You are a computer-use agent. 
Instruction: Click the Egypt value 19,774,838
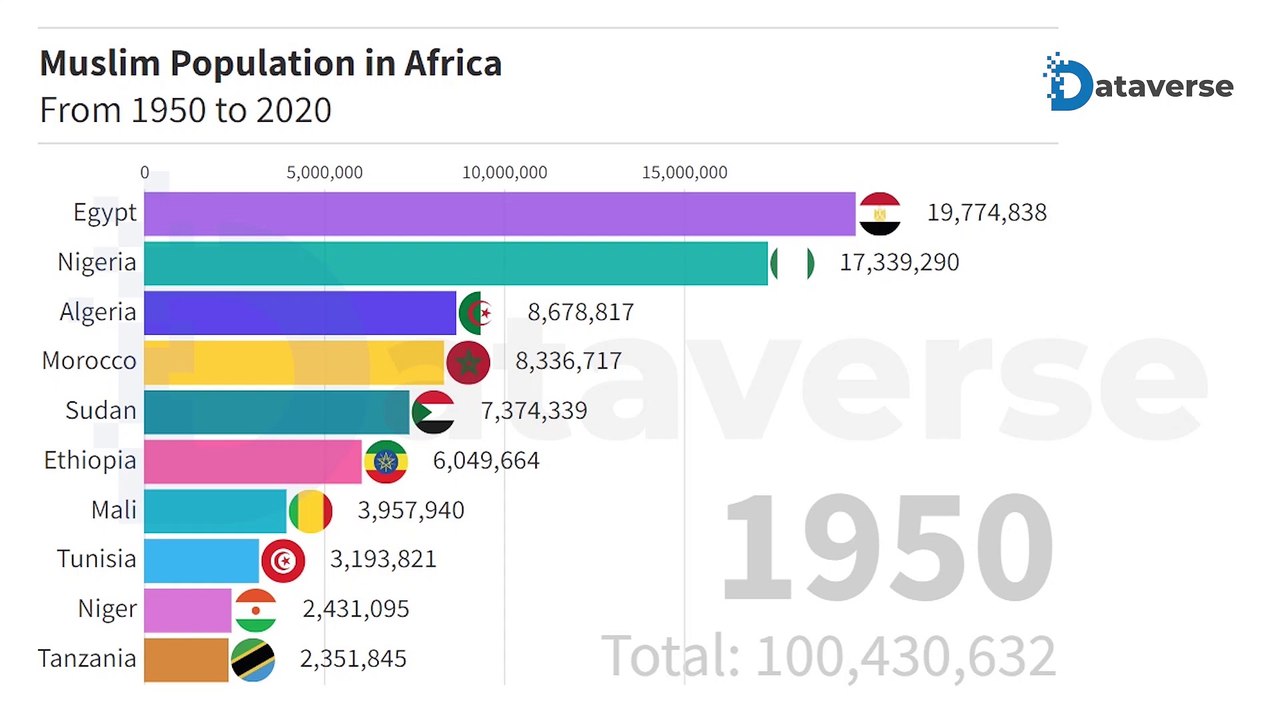click(x=987, y=213)
